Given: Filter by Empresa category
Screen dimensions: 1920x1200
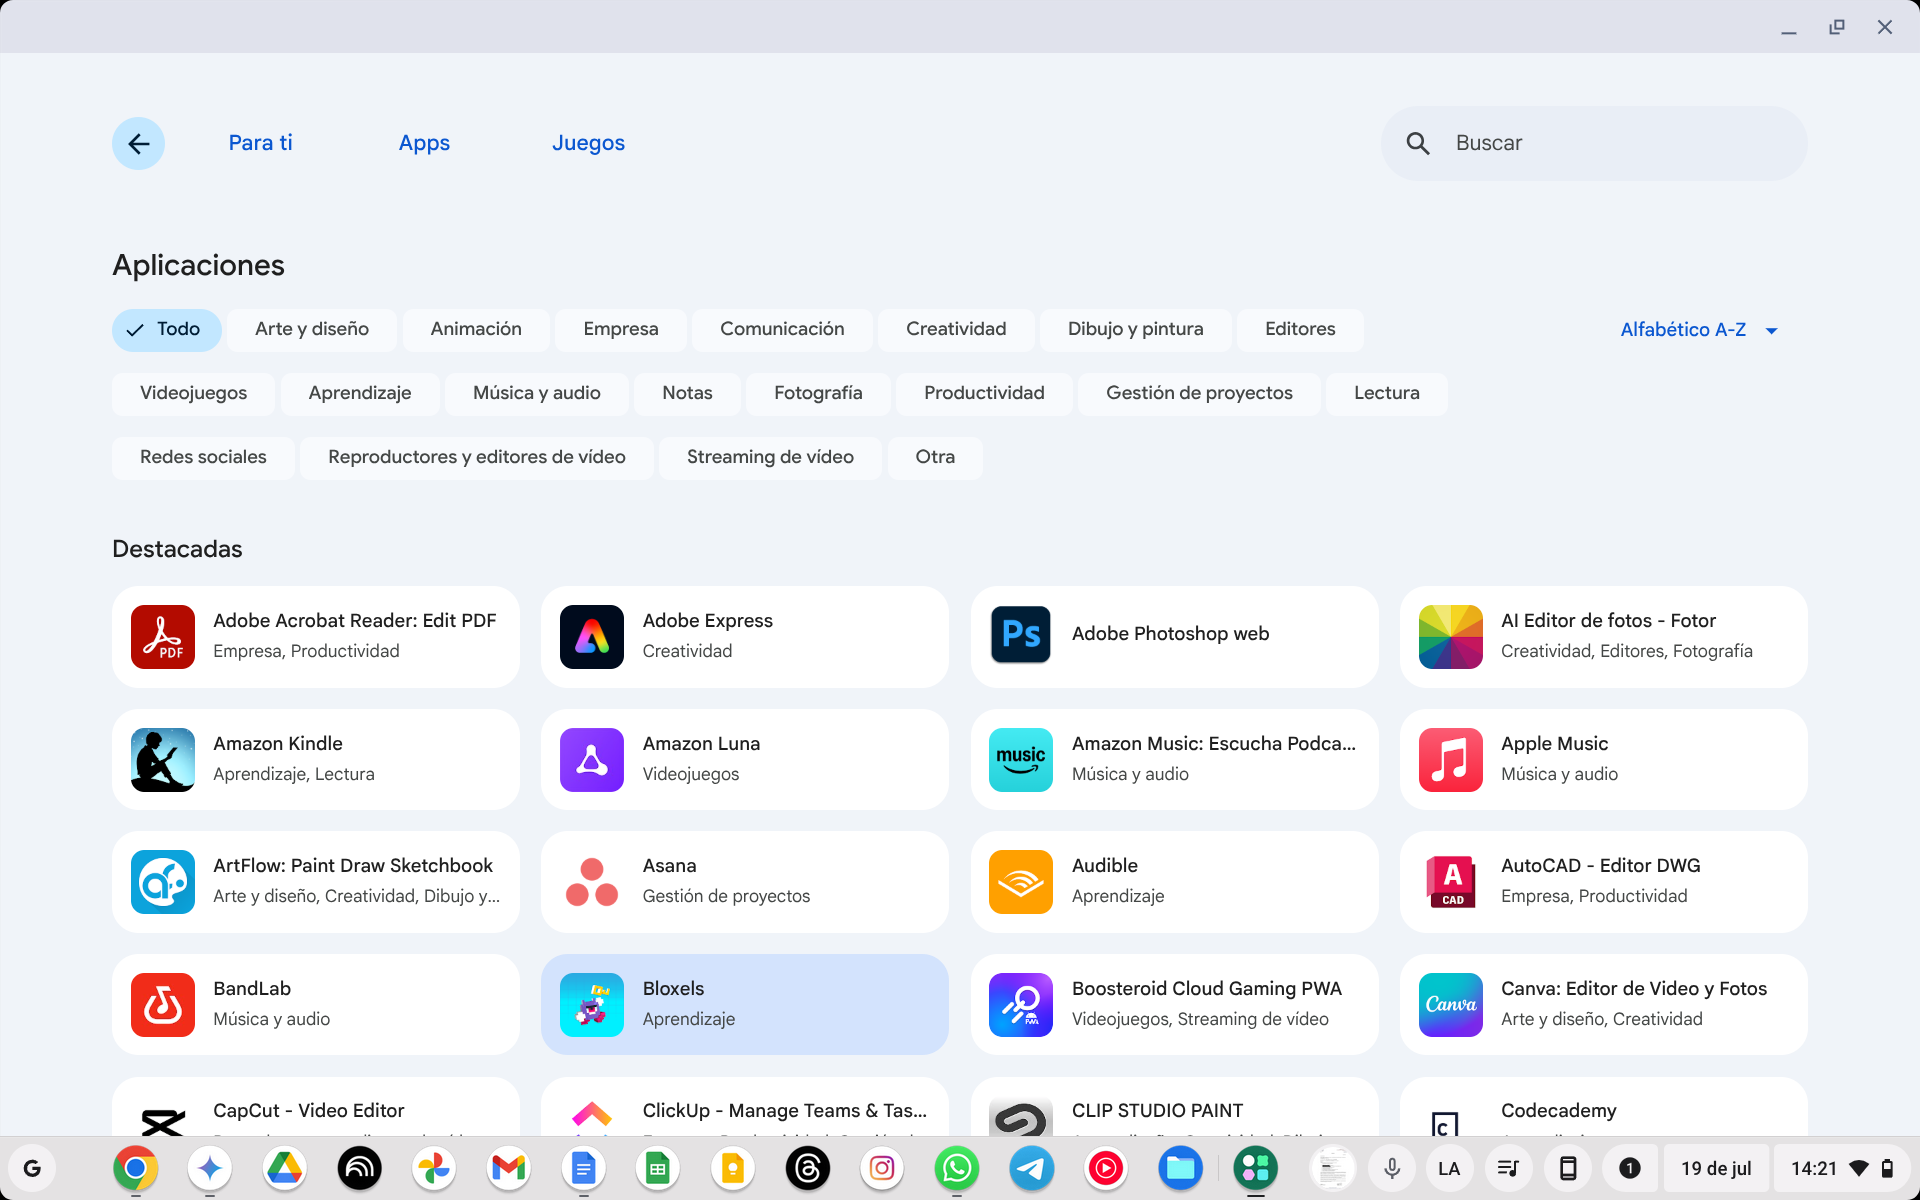Looking at the screenshot, I should 621,330.
